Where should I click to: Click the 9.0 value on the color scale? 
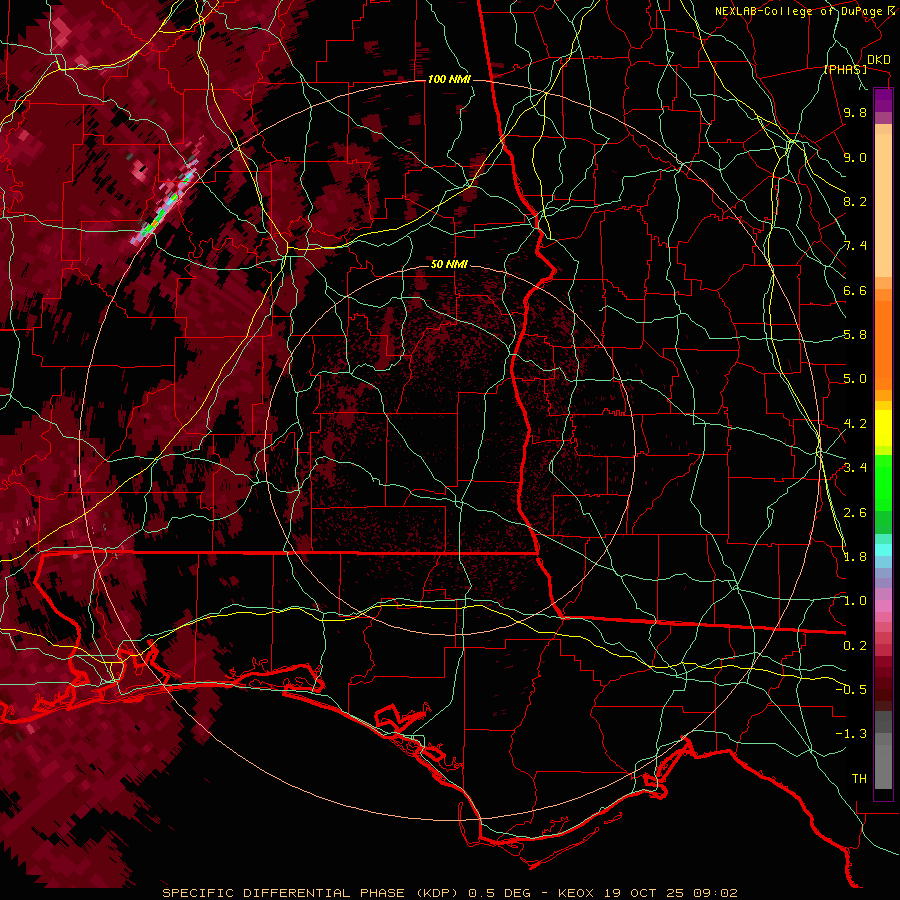click(x=855, y=157)
